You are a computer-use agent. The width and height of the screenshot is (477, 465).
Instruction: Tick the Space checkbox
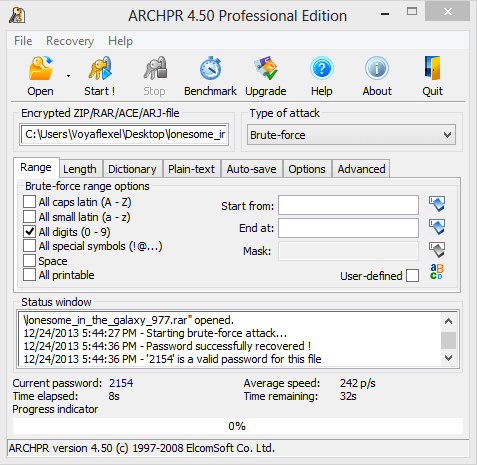click(x=29, y=261)
